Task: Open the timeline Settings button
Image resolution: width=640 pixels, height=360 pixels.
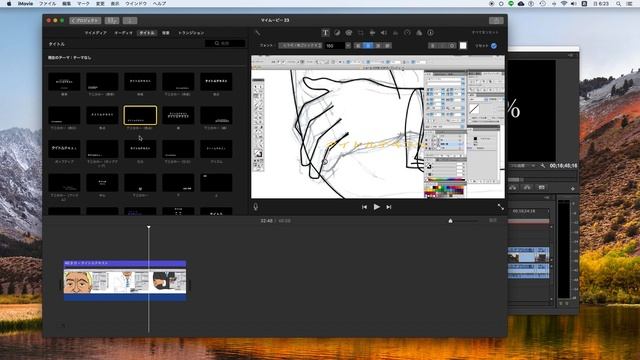Action: point(493,220)
